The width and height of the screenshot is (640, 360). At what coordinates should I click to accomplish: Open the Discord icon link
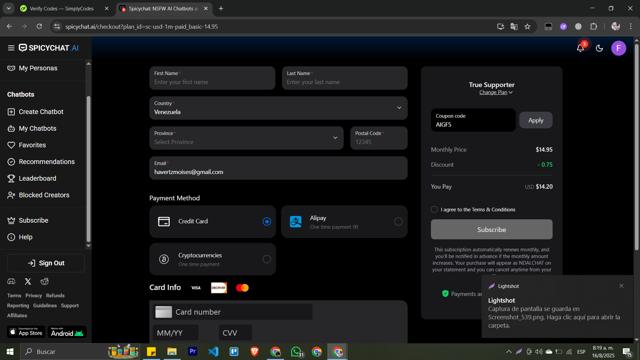pos(11,282)
